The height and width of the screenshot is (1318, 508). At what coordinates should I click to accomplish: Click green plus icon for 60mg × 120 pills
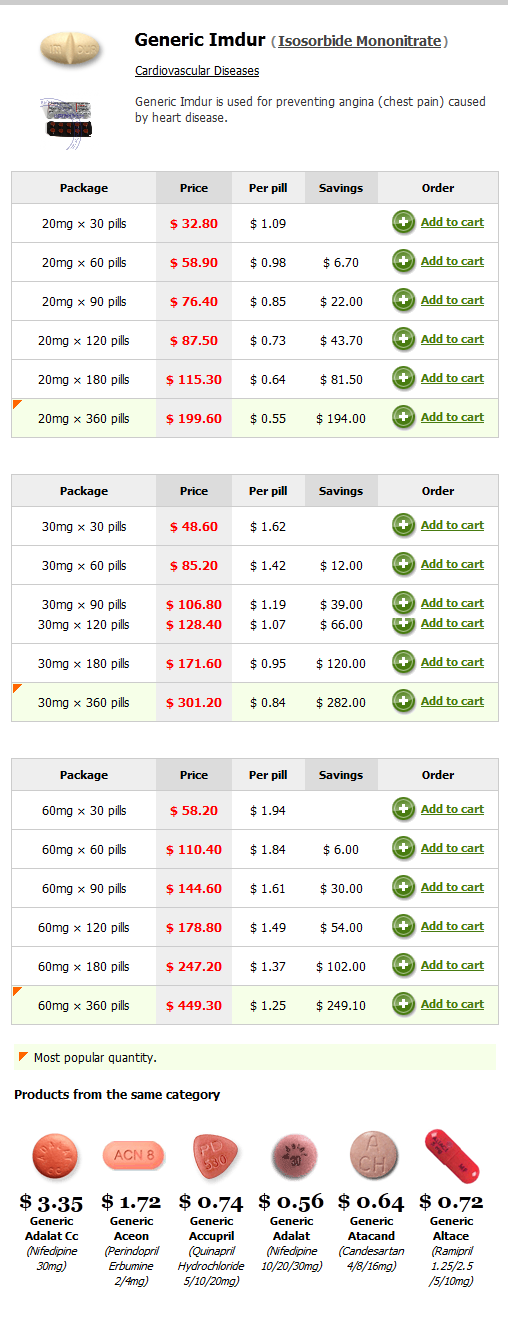pyautogui.click(x=404, y=926)
